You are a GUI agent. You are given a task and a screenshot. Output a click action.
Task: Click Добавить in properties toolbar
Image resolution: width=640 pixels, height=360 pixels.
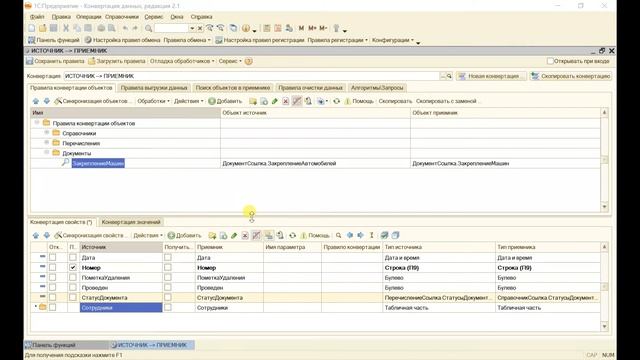point(184,236)
